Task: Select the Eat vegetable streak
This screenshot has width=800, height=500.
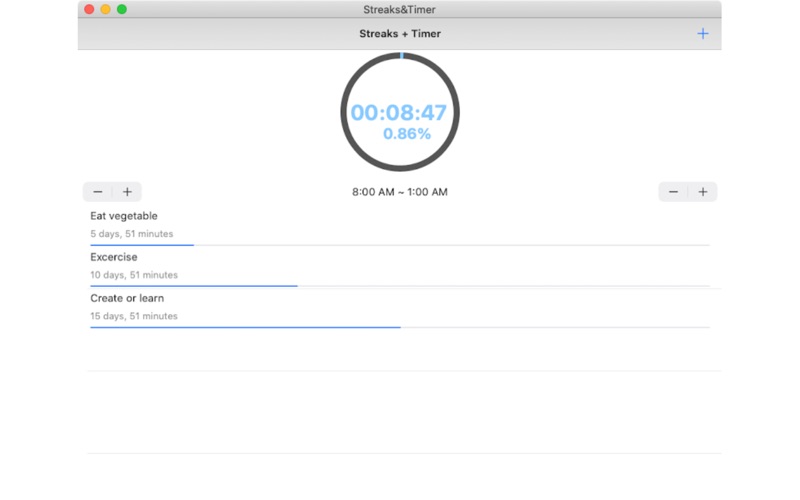Action: pyautogui.click(x=399, y=227)
